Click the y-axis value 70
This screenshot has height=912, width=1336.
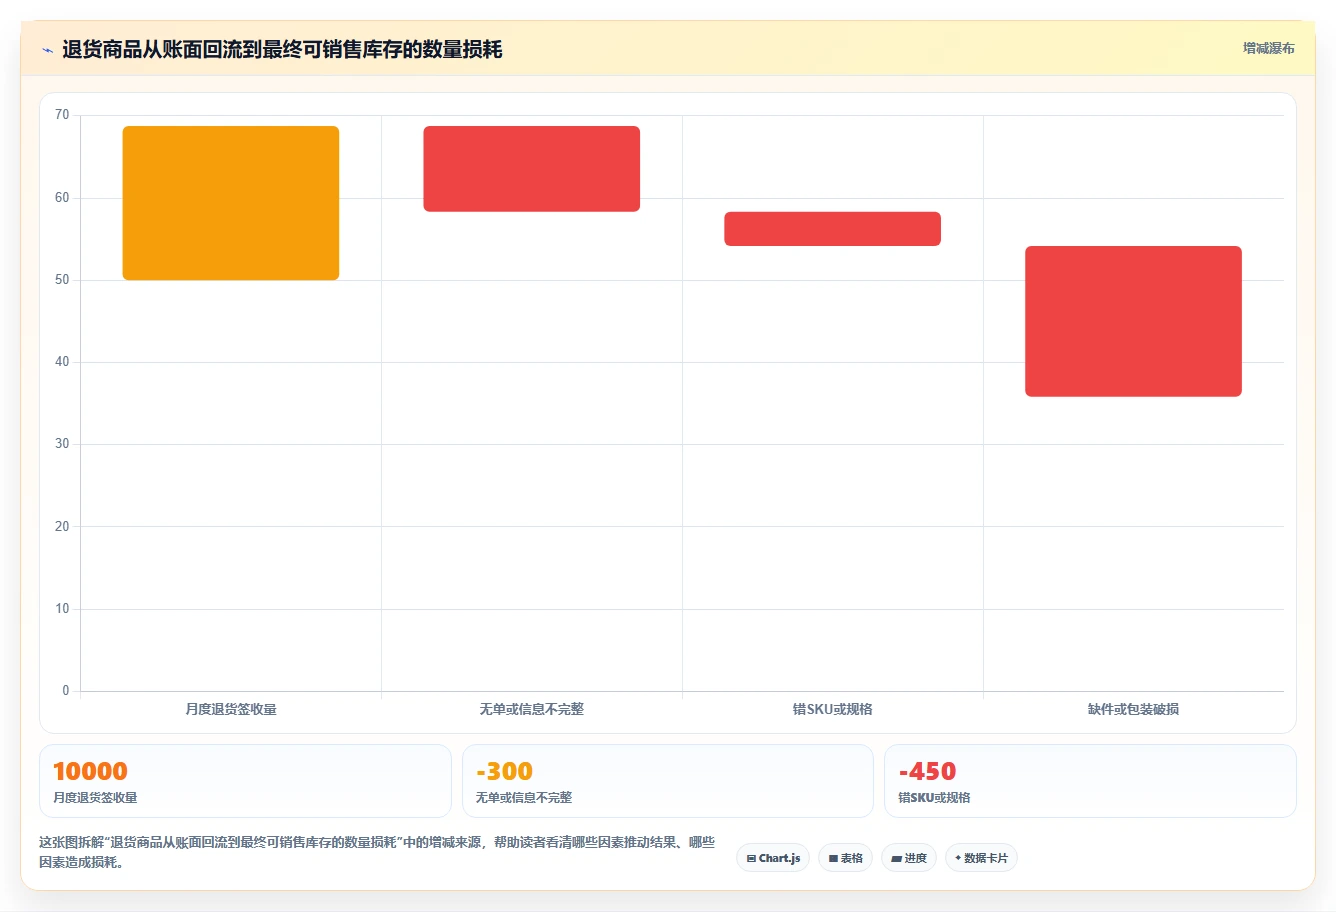[62, 115]
